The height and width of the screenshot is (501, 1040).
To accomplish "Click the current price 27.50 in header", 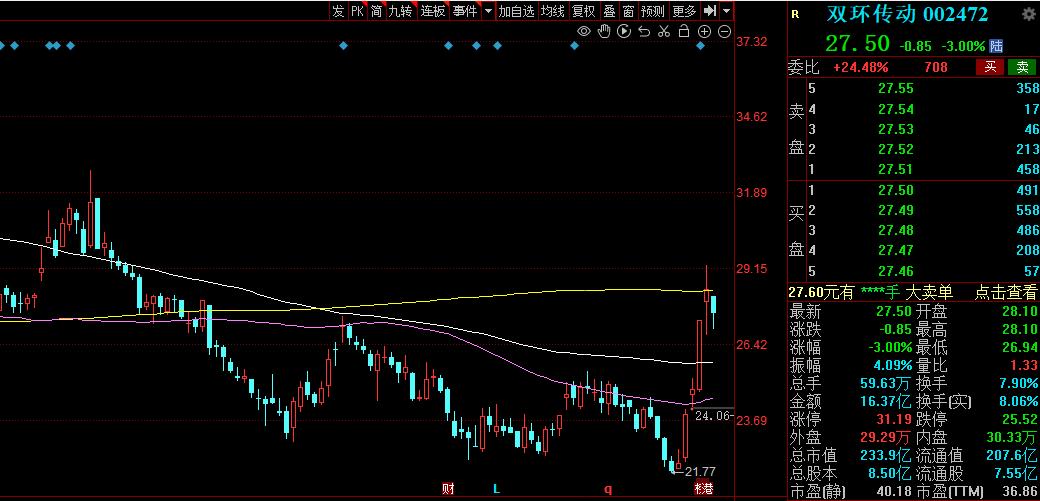I will [x=857, y=44].
